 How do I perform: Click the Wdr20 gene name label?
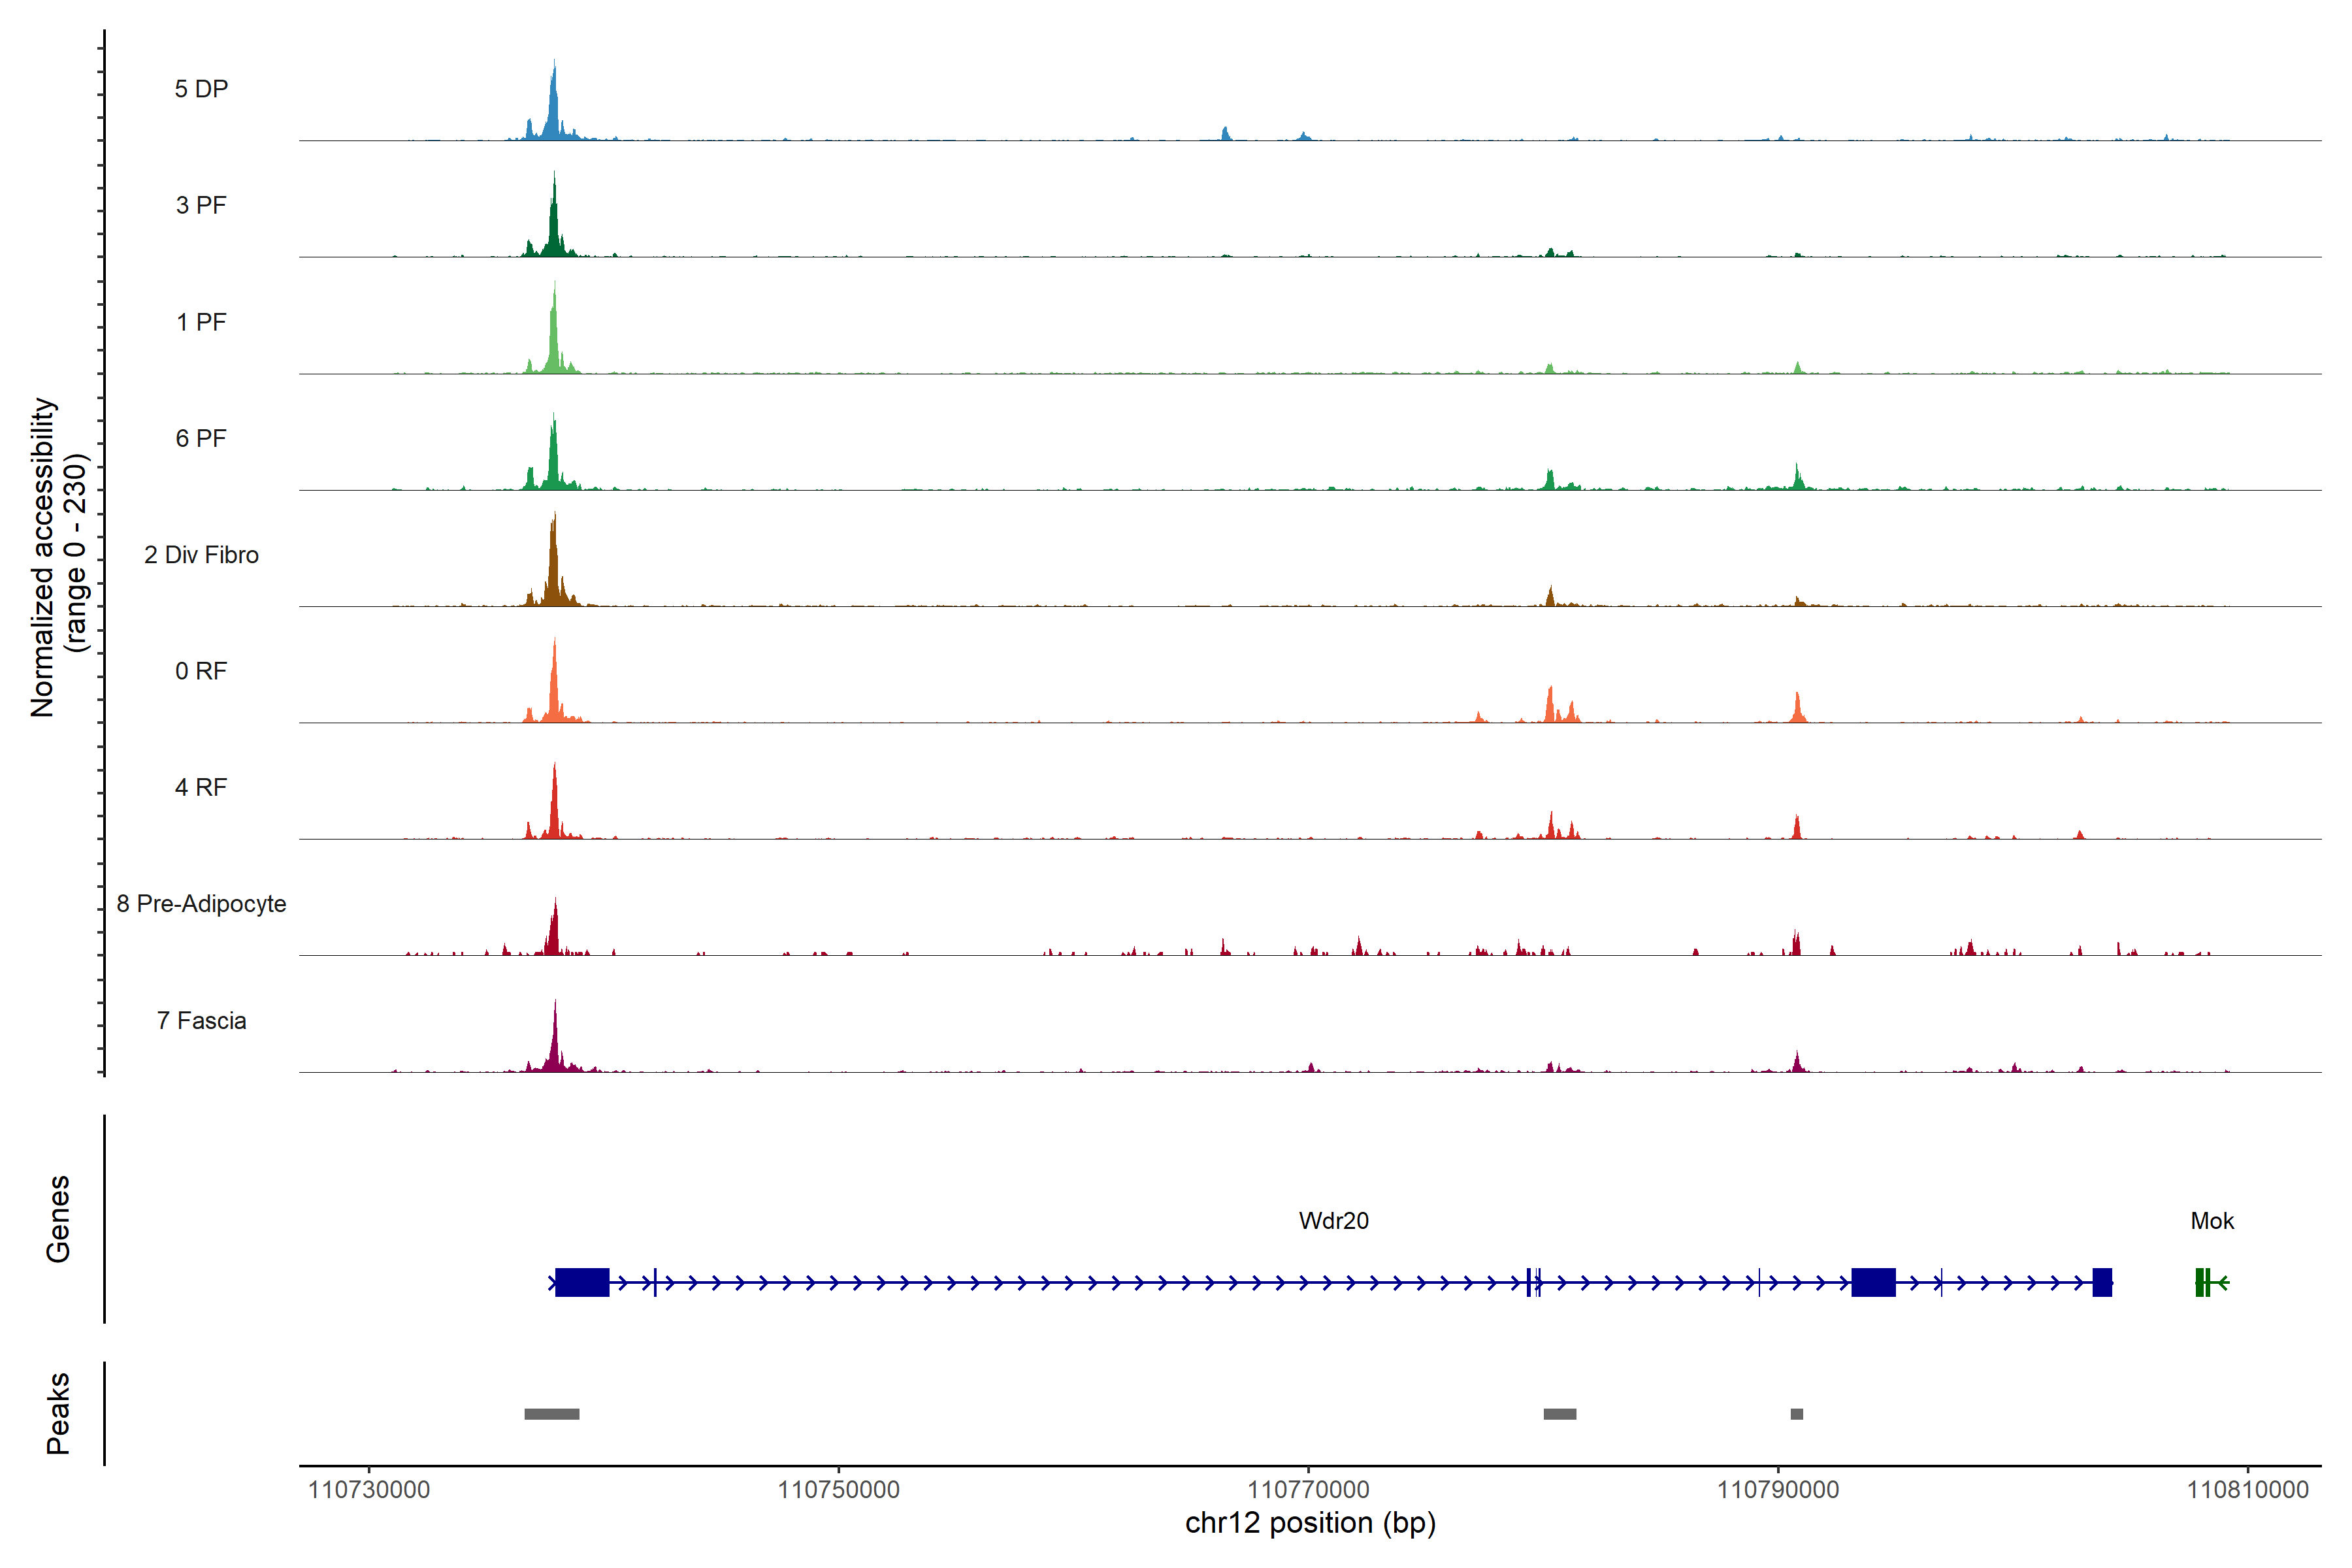coord(1333,1221)
